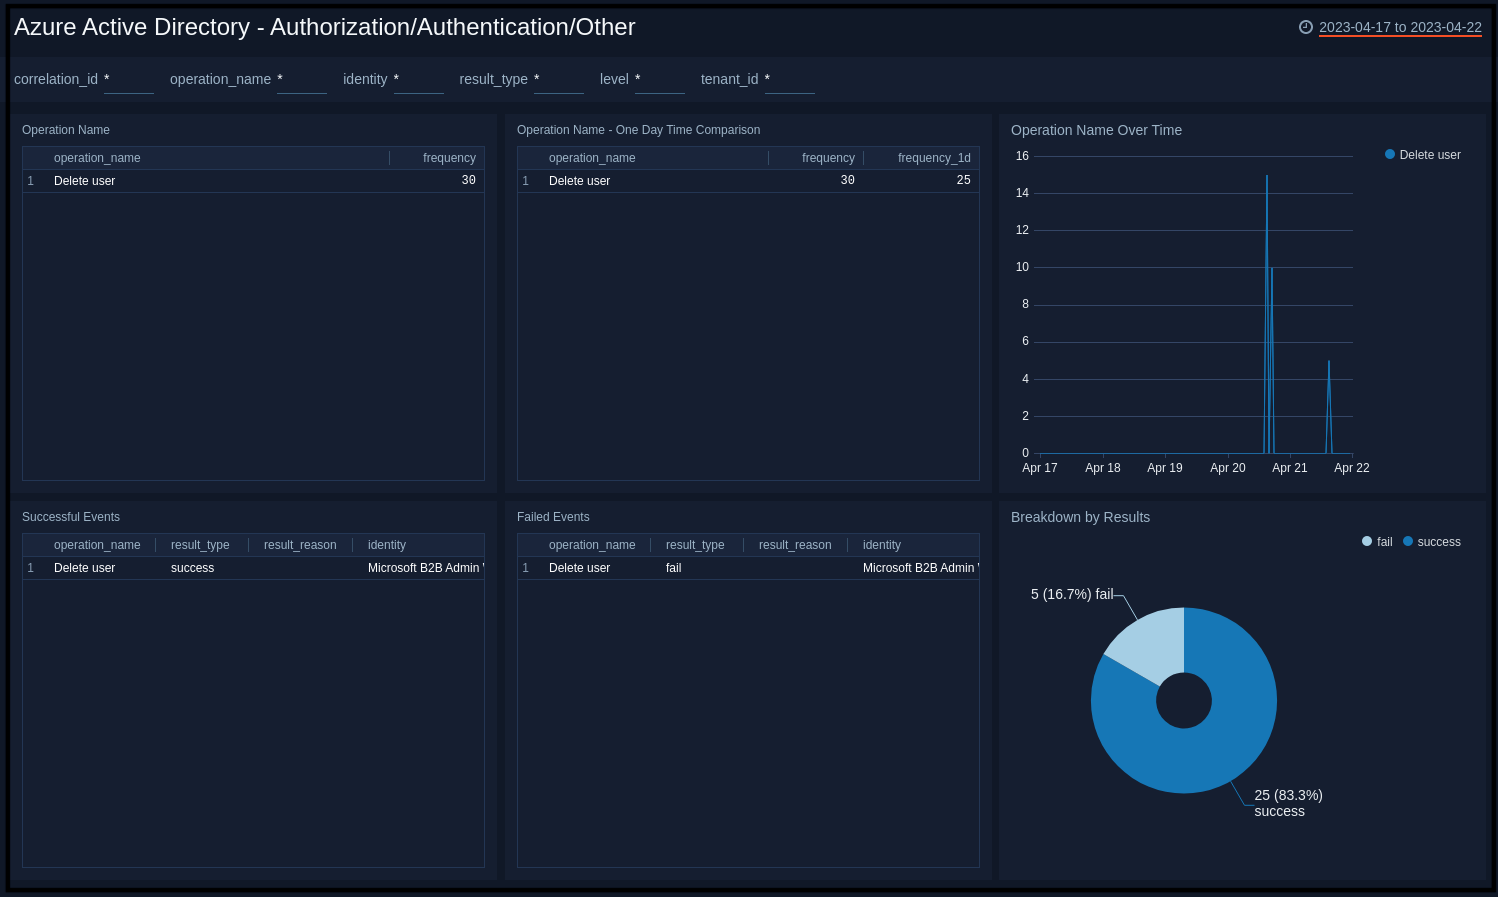Click fail value in Failed Events row
The image size is (1498, 897).
coord(673,568)
